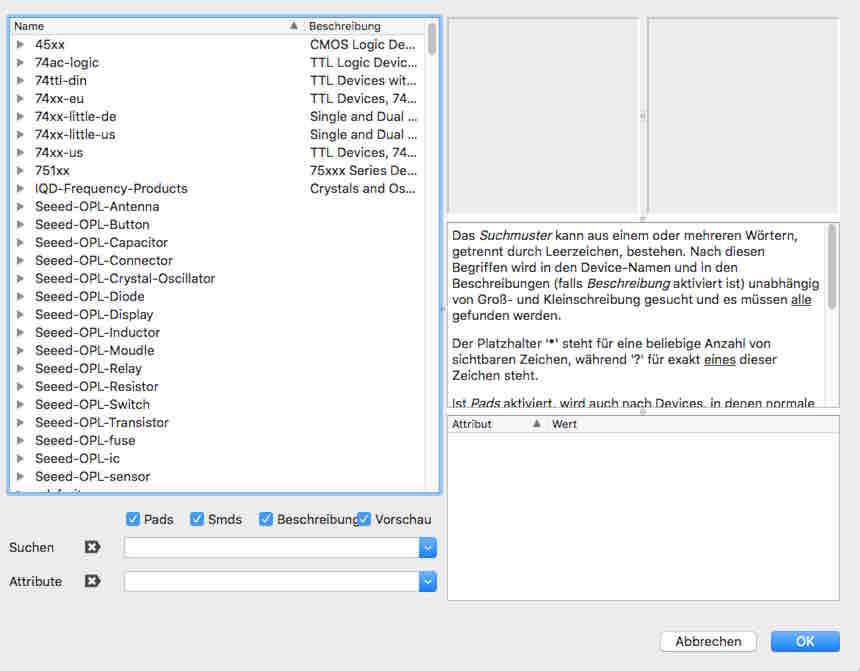Viewport: 860px width, 671px height.
Task: Select the Seeed-OPL-ic row
Action: [218, 459]
